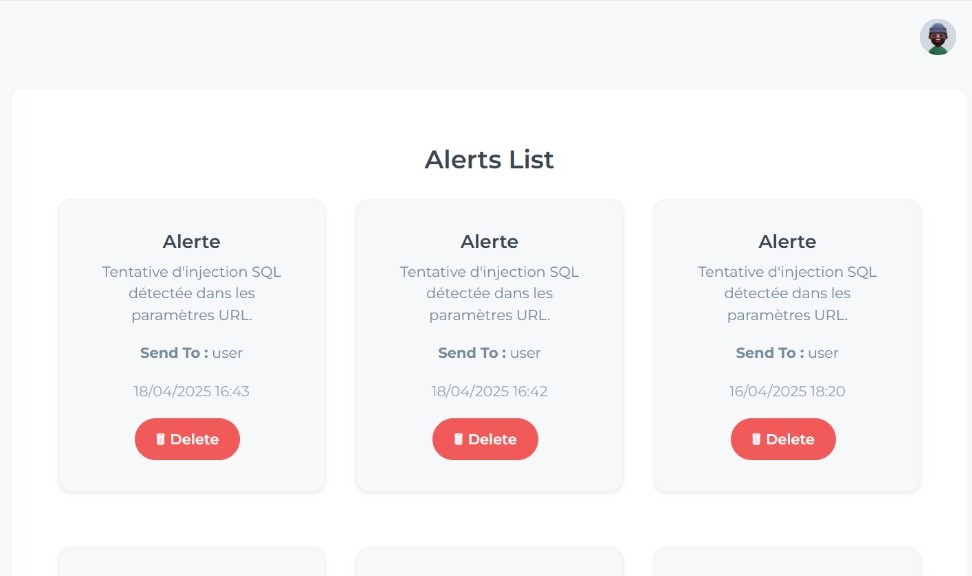Viewport: 972px width, 576px height.
Task: Select the Alerte title of the 18:20 card
Action: tap(787, 241)
